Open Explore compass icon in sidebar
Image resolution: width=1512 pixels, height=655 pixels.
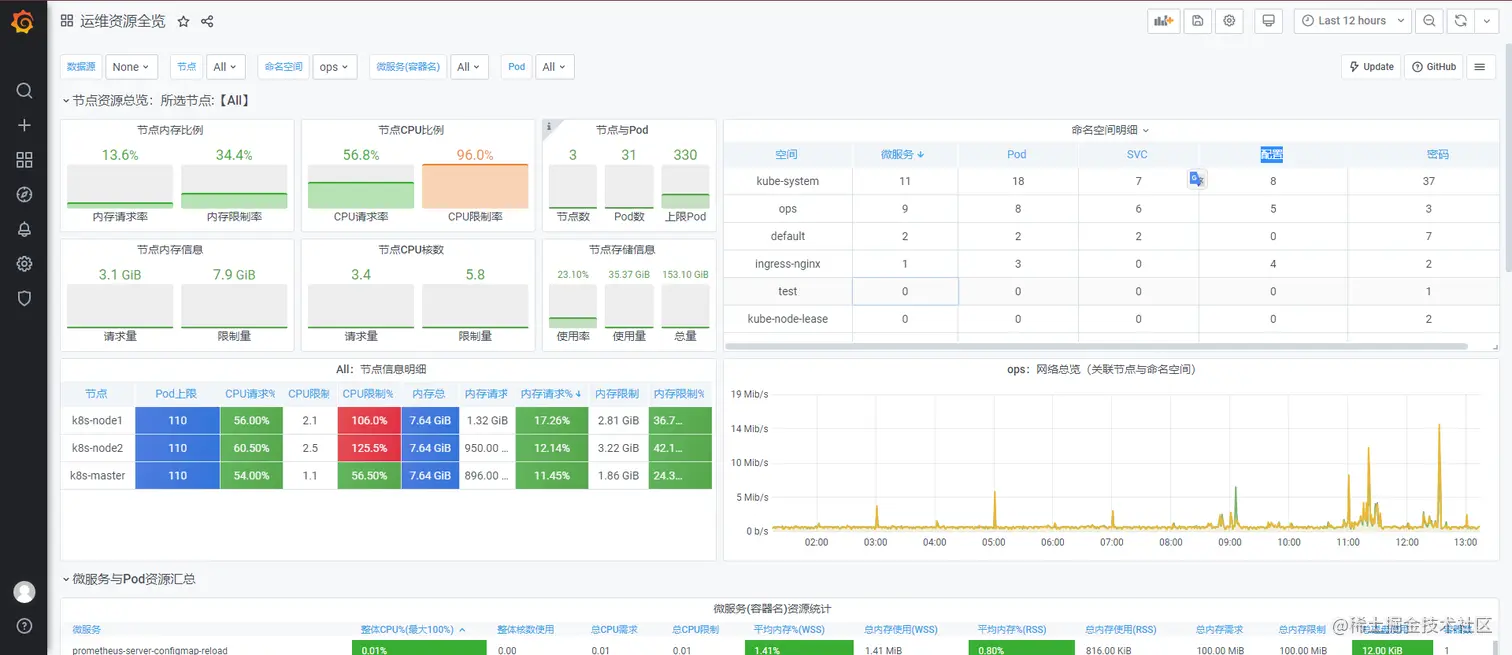click(x=24, y=195)
